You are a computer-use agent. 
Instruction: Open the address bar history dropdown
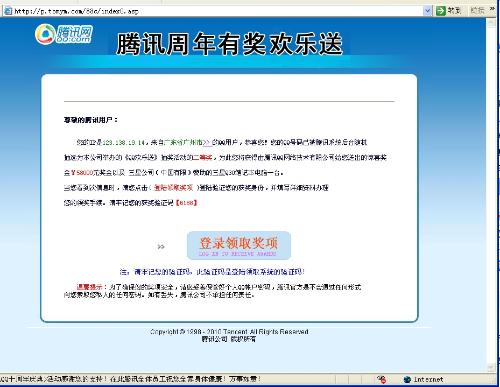428,11
